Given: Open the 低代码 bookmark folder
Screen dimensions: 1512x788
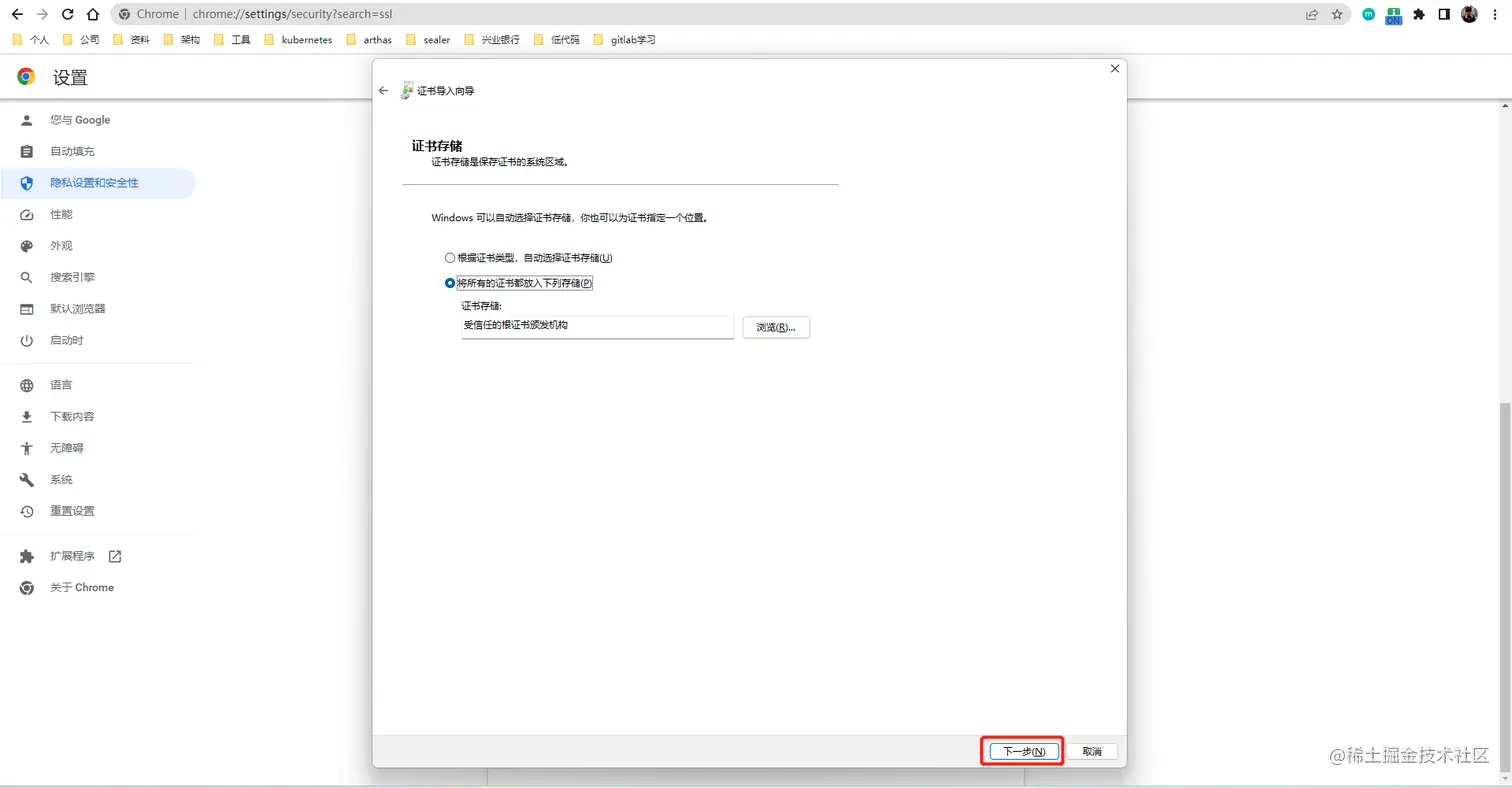Looking at the screenshot, I should [557, 40].
